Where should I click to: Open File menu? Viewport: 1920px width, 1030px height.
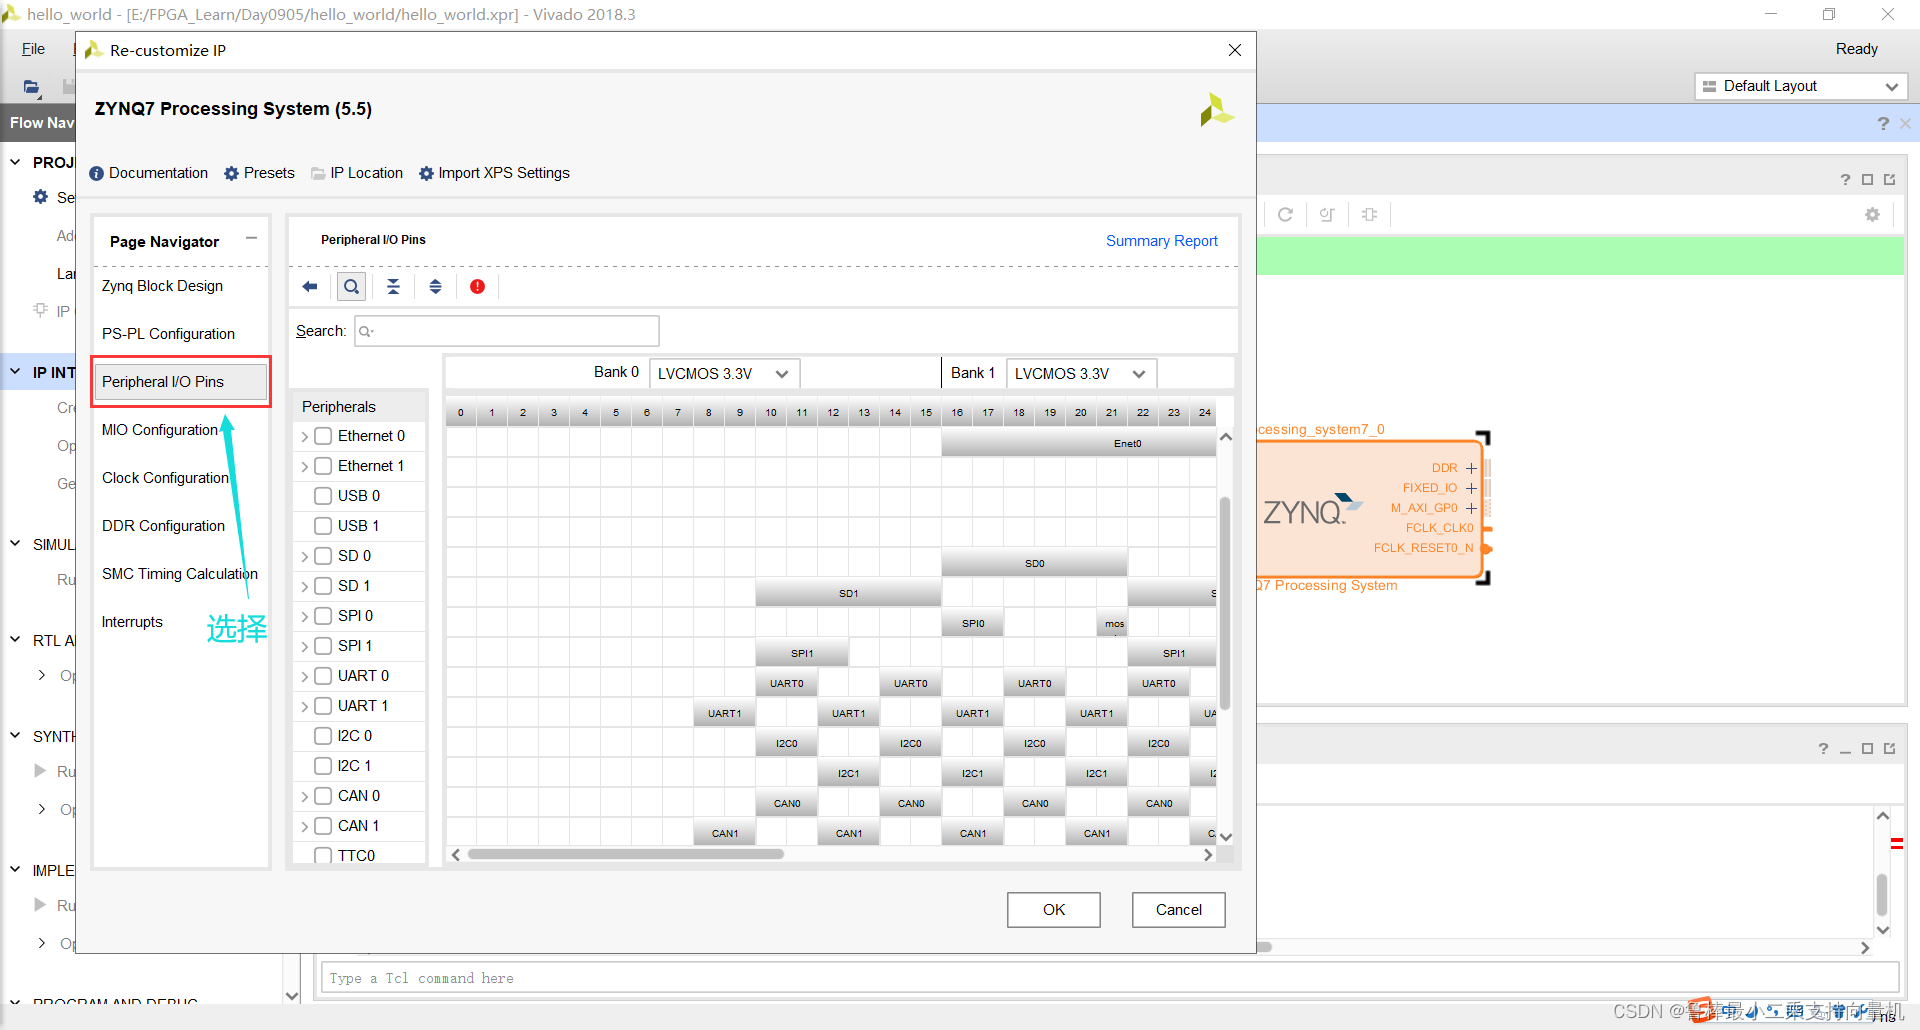pos(33,49)
